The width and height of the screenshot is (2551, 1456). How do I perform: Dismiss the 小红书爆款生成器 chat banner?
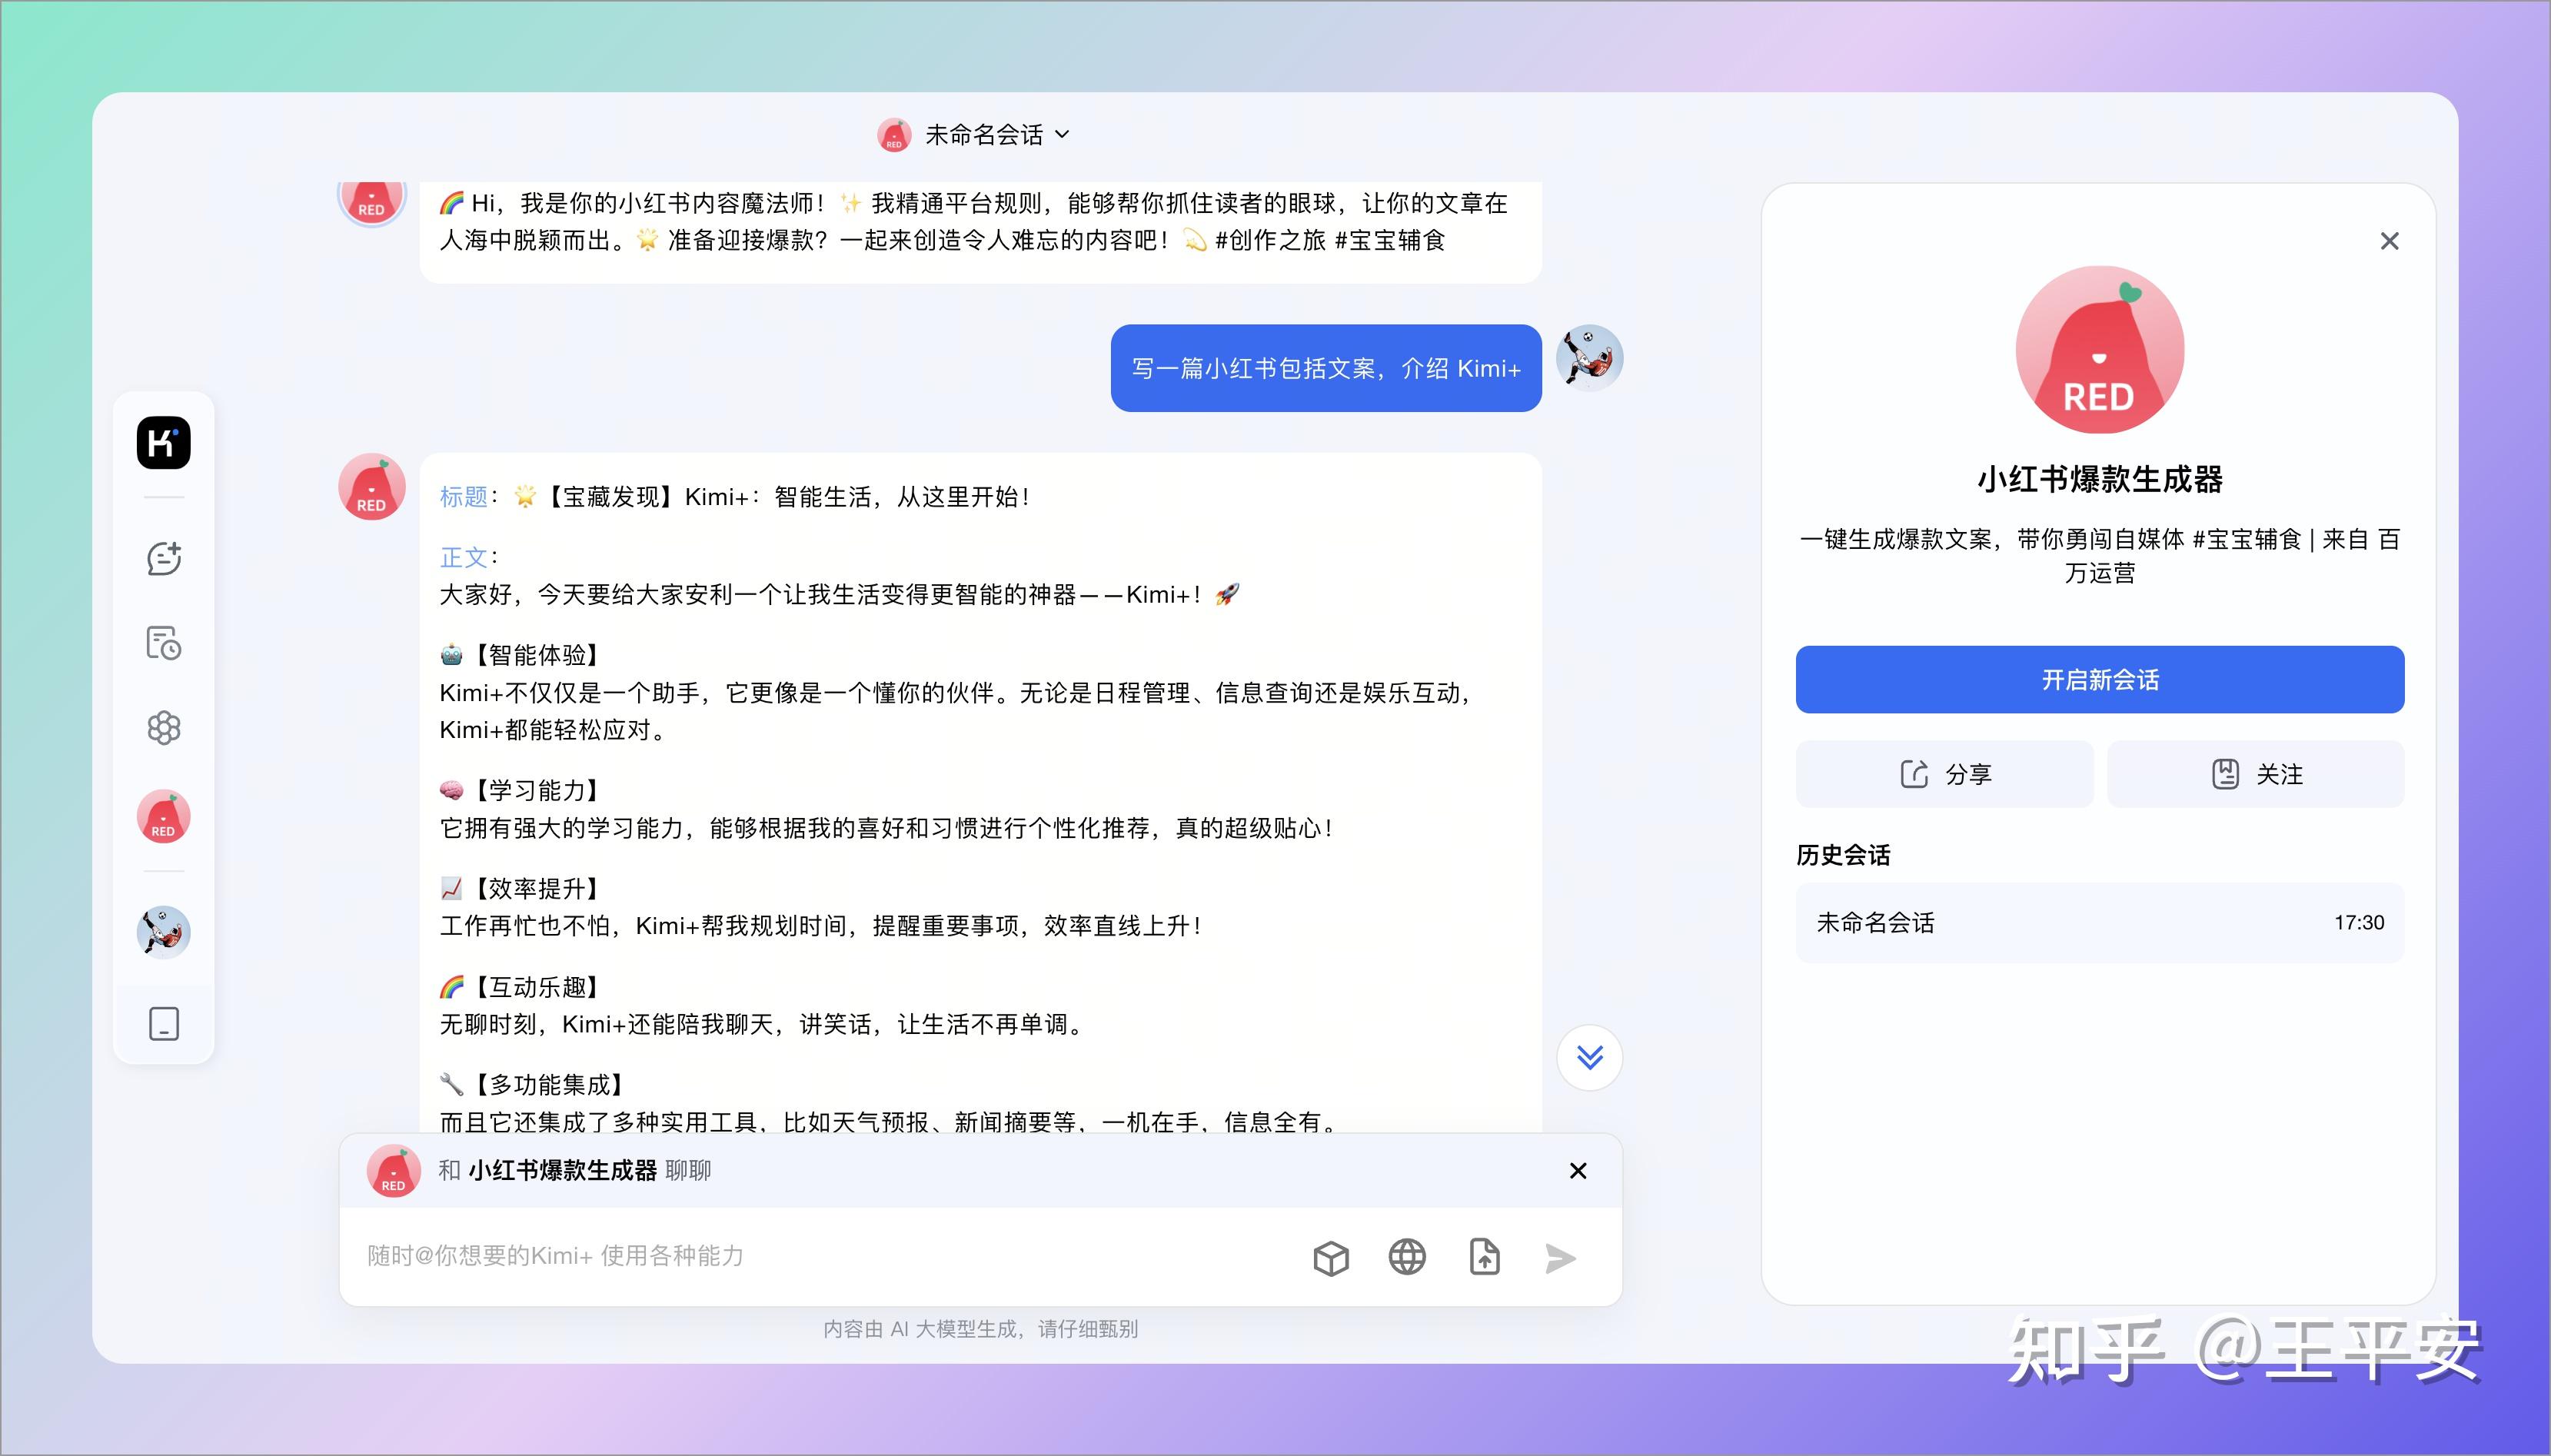coord(1578,1170)
